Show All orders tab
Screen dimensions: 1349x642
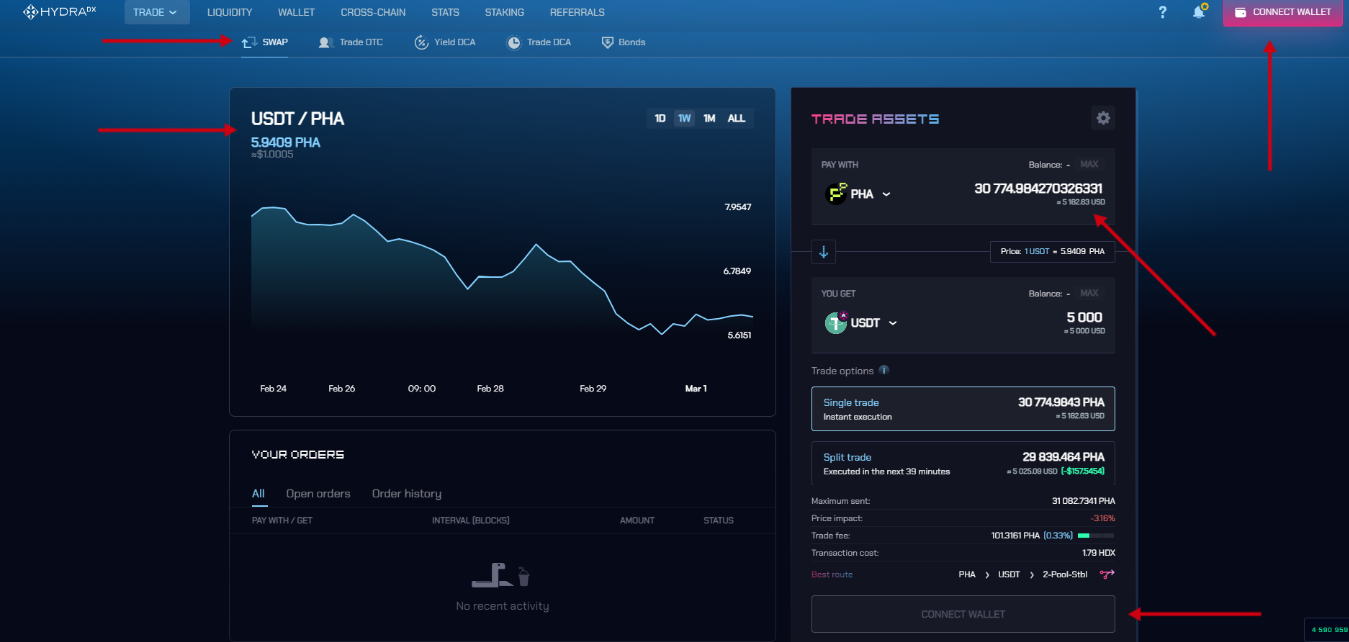(x=259, y=494)
